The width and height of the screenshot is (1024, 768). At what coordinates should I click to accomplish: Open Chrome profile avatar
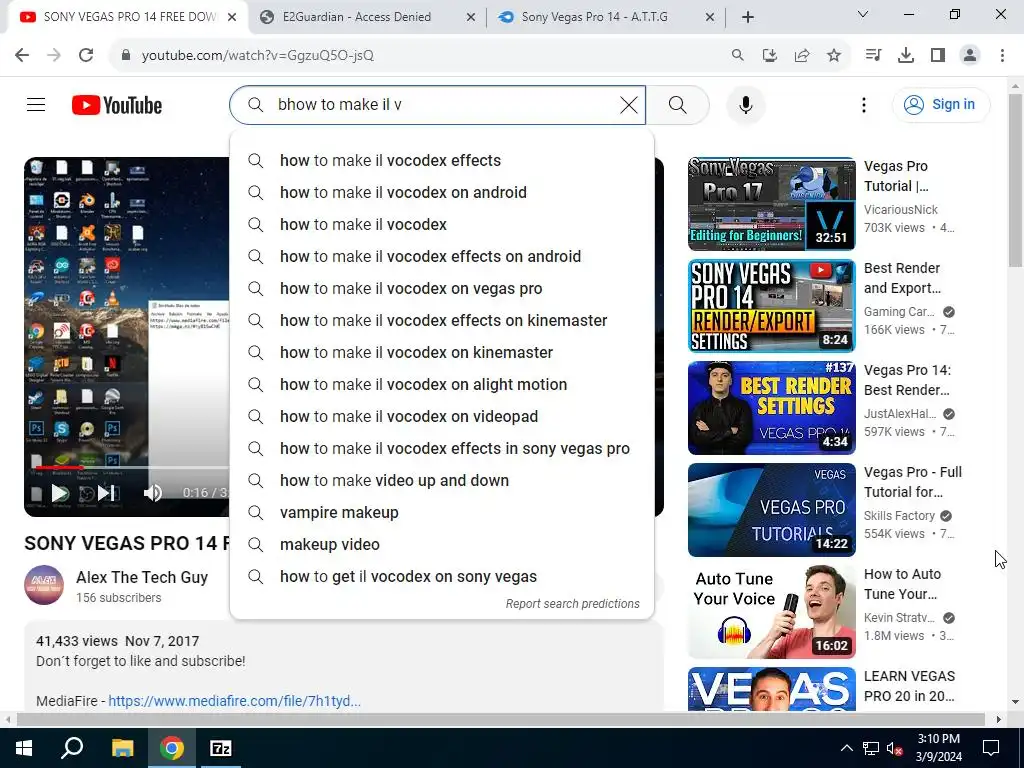[970, 56]
